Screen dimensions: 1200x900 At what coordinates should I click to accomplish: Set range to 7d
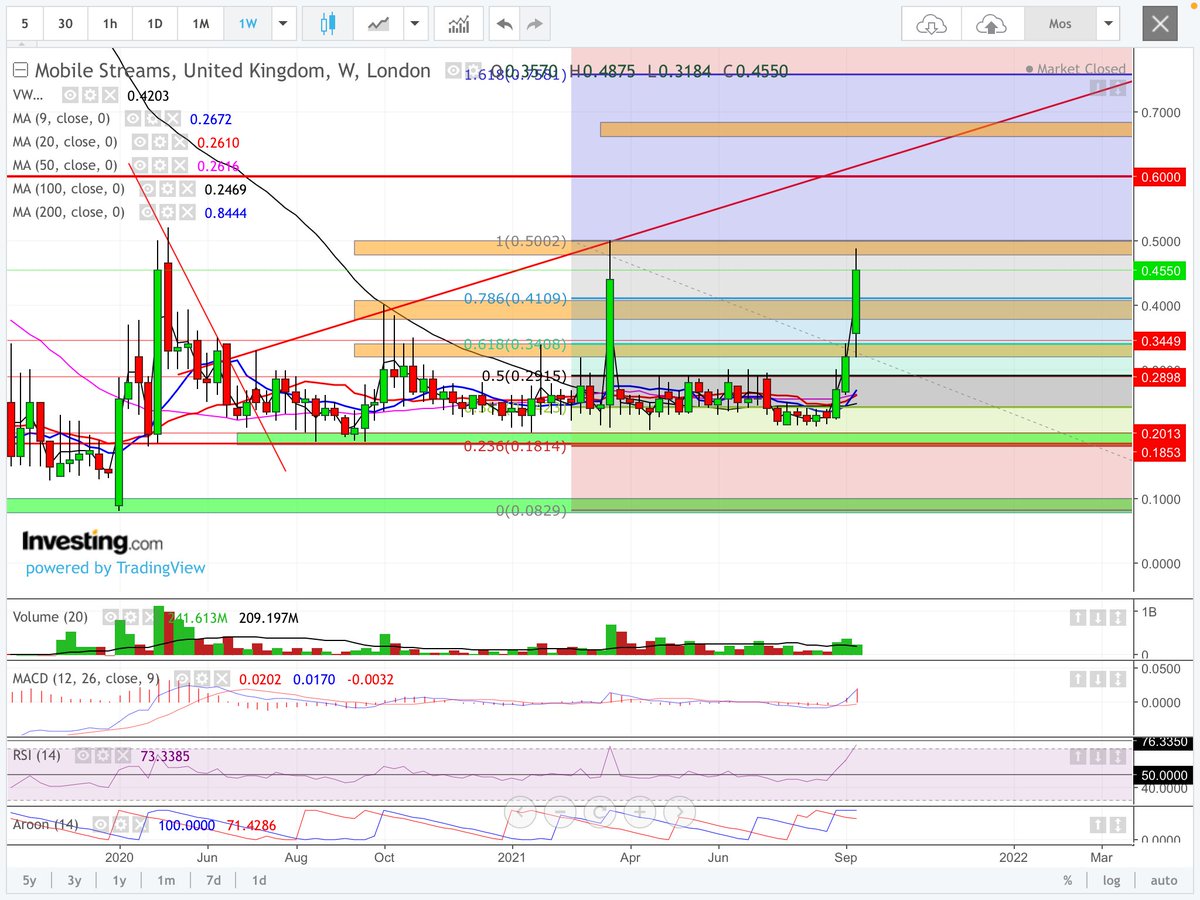point(213,880)
